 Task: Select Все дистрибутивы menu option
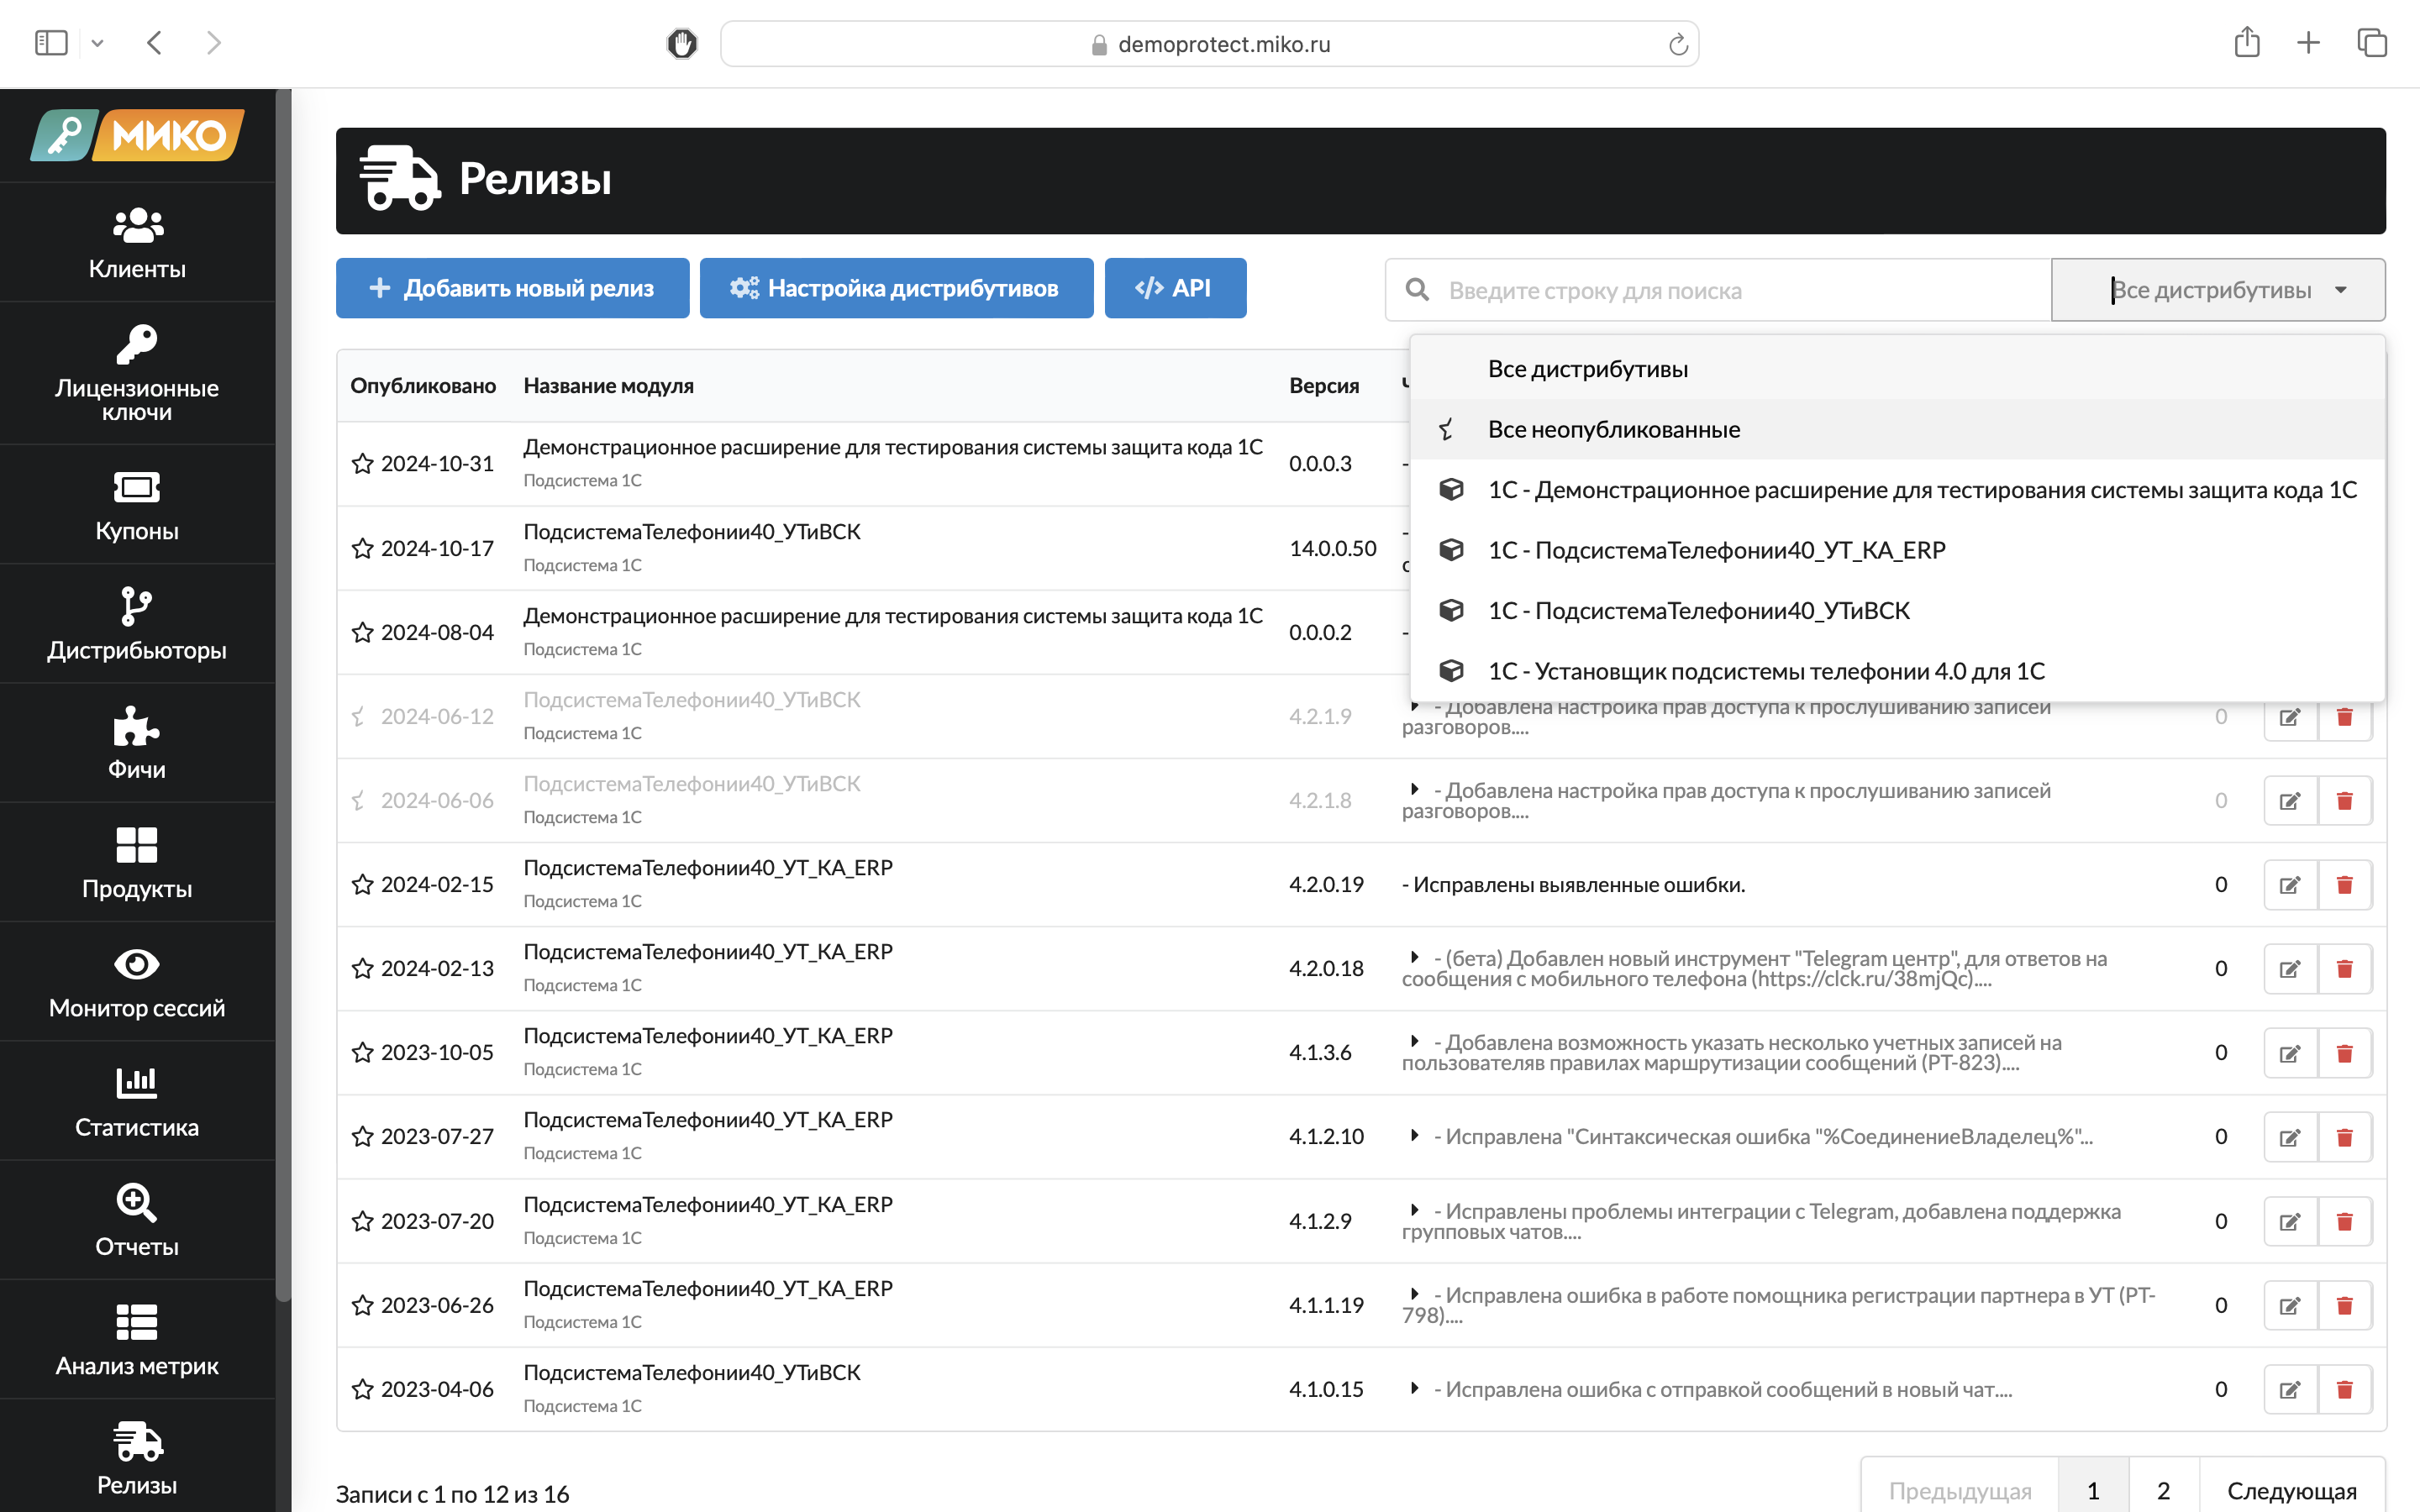[x=1897, y=369]
